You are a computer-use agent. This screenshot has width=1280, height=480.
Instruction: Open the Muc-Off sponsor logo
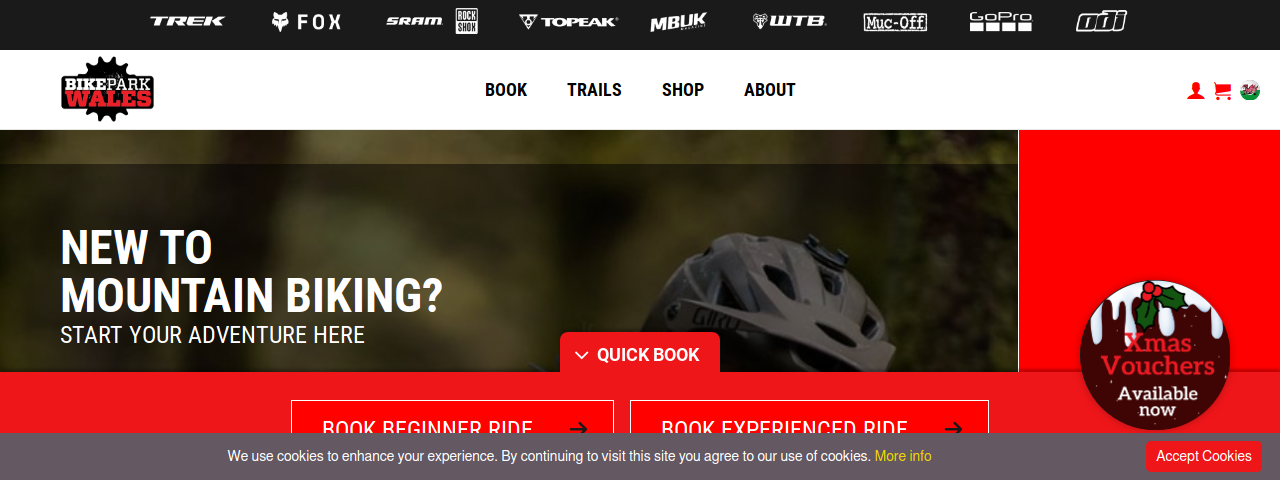pyautogui.click(x=895, y=21)
